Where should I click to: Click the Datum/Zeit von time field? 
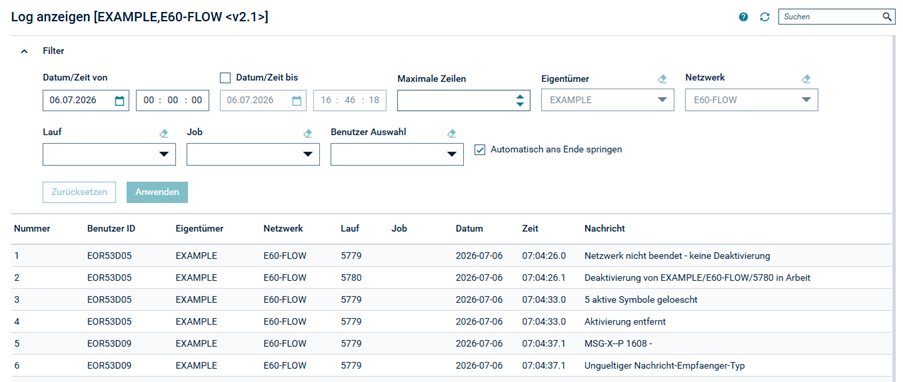click(173, 100)
